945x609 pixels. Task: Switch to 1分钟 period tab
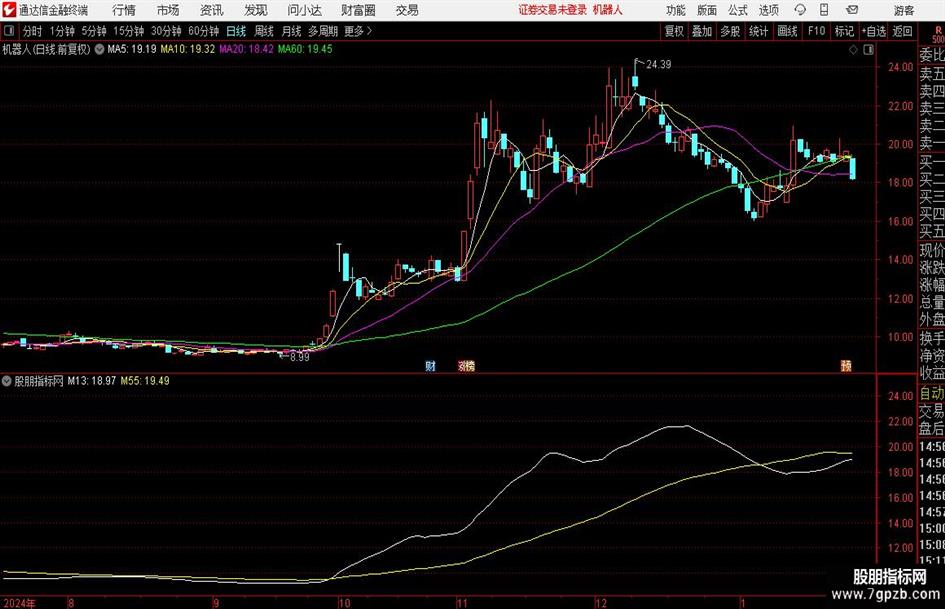(x=62, y=31)
